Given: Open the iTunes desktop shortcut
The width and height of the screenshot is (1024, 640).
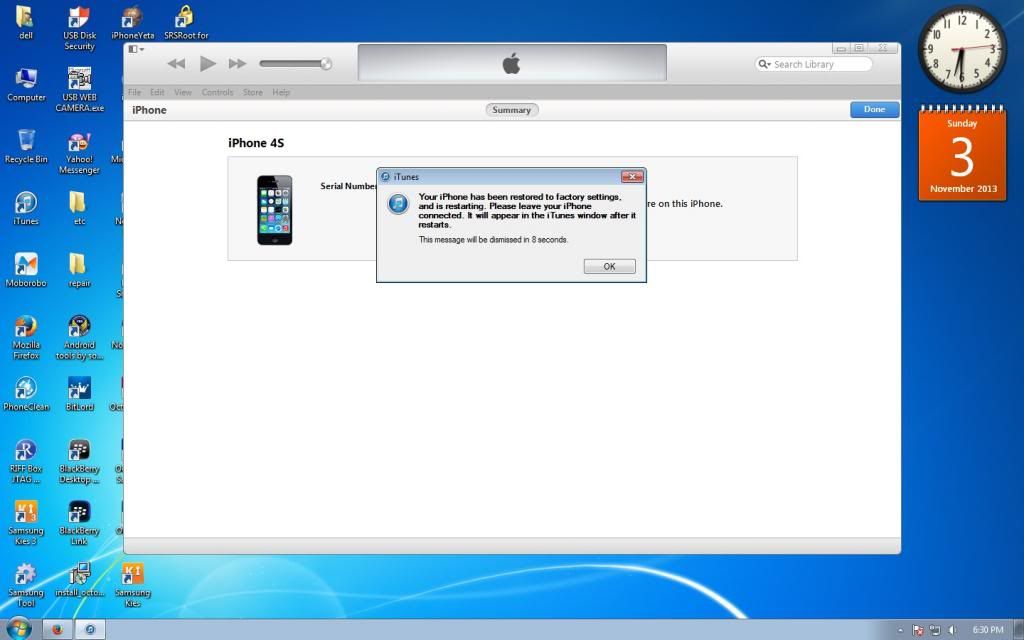Looking at the screenshot, I should click(x=26, y=205).
